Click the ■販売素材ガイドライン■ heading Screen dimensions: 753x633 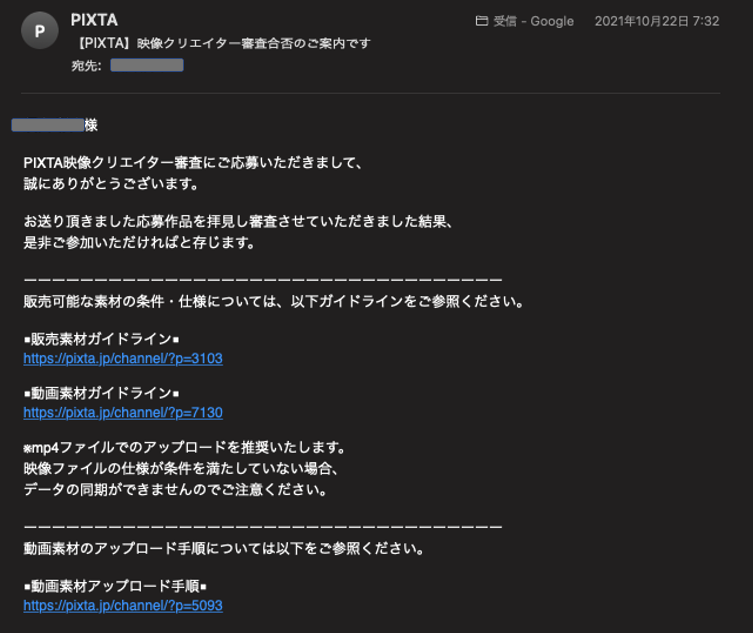pyautogui.click(x=101, y=339)
